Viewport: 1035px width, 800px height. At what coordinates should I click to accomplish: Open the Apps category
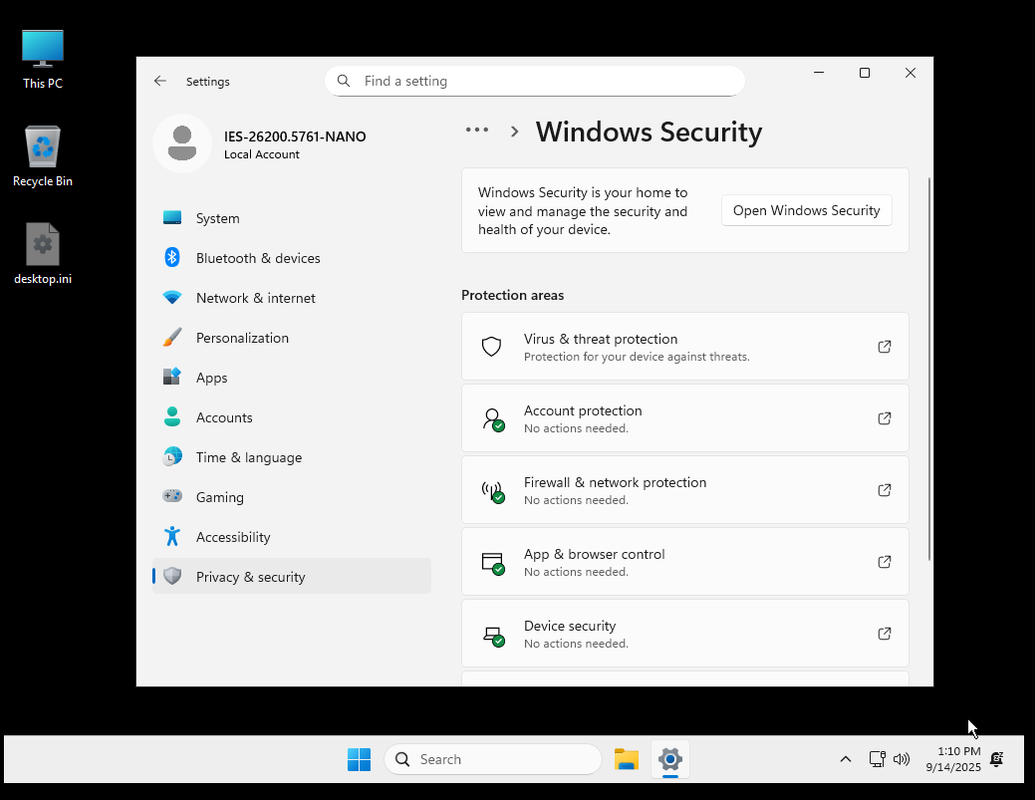click(291, 378)
